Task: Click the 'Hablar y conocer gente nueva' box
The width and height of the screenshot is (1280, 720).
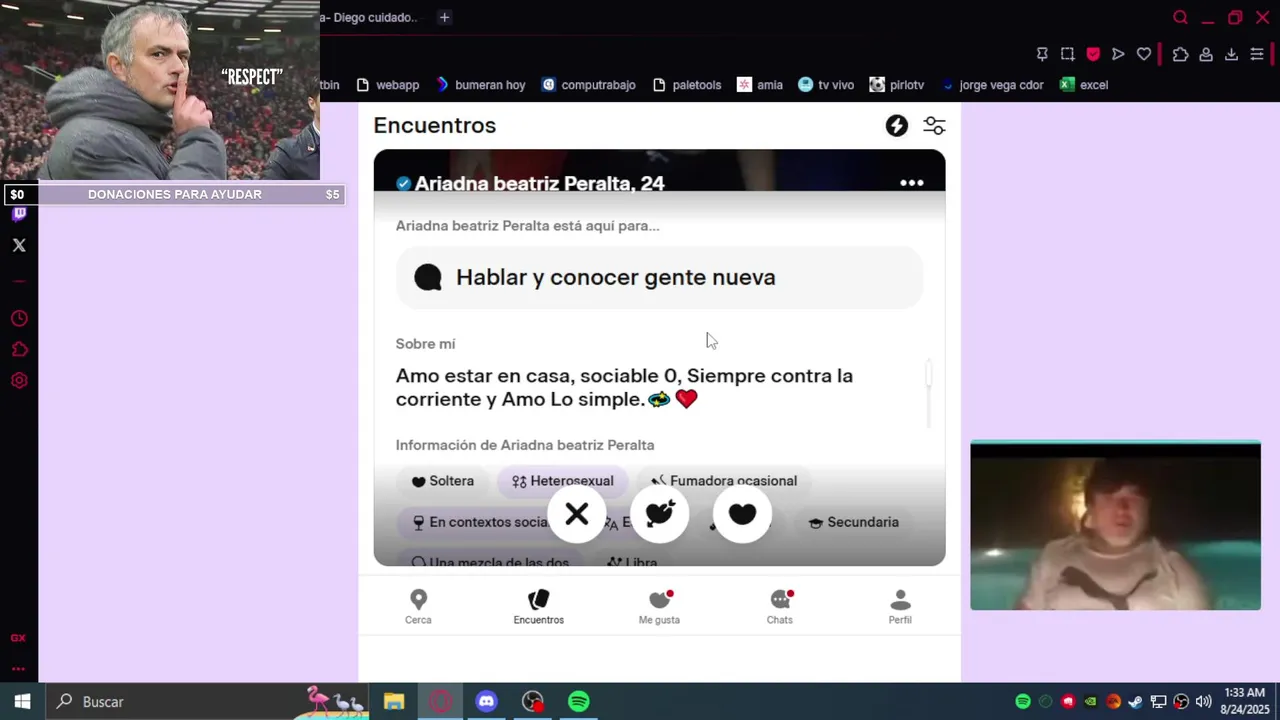Action: (659, 277)
